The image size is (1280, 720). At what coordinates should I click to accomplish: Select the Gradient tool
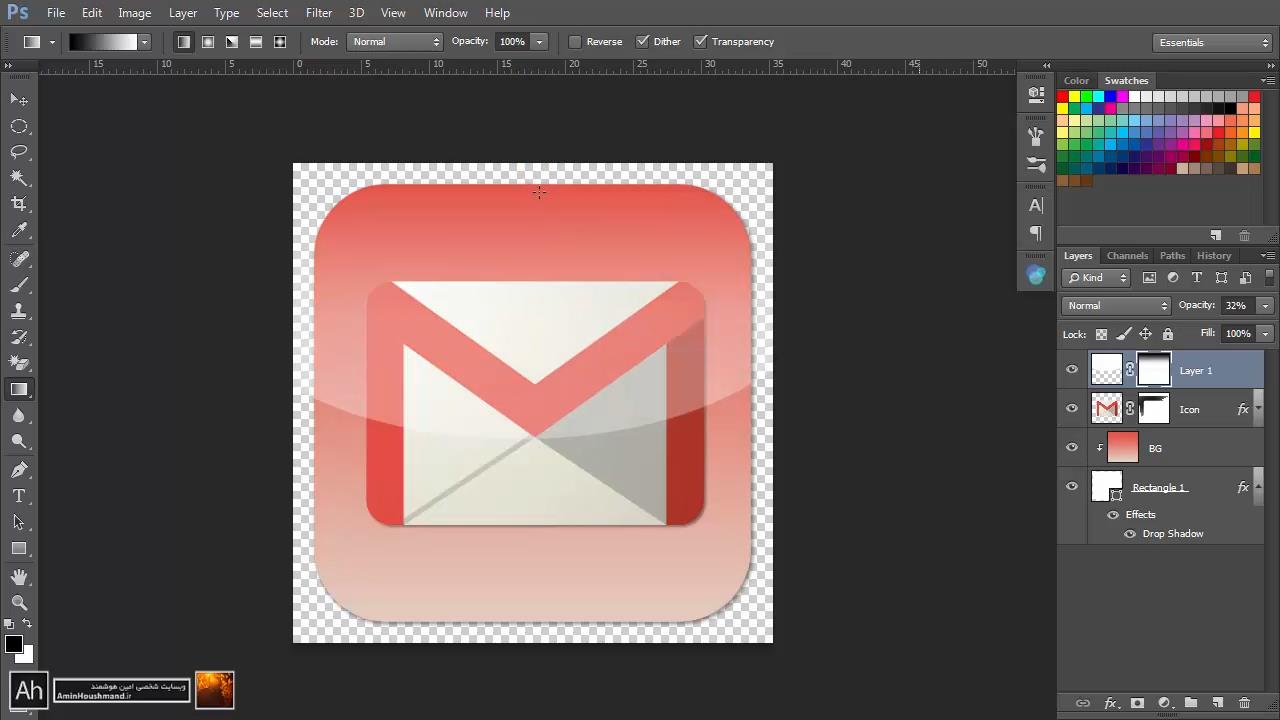[19, 390]
